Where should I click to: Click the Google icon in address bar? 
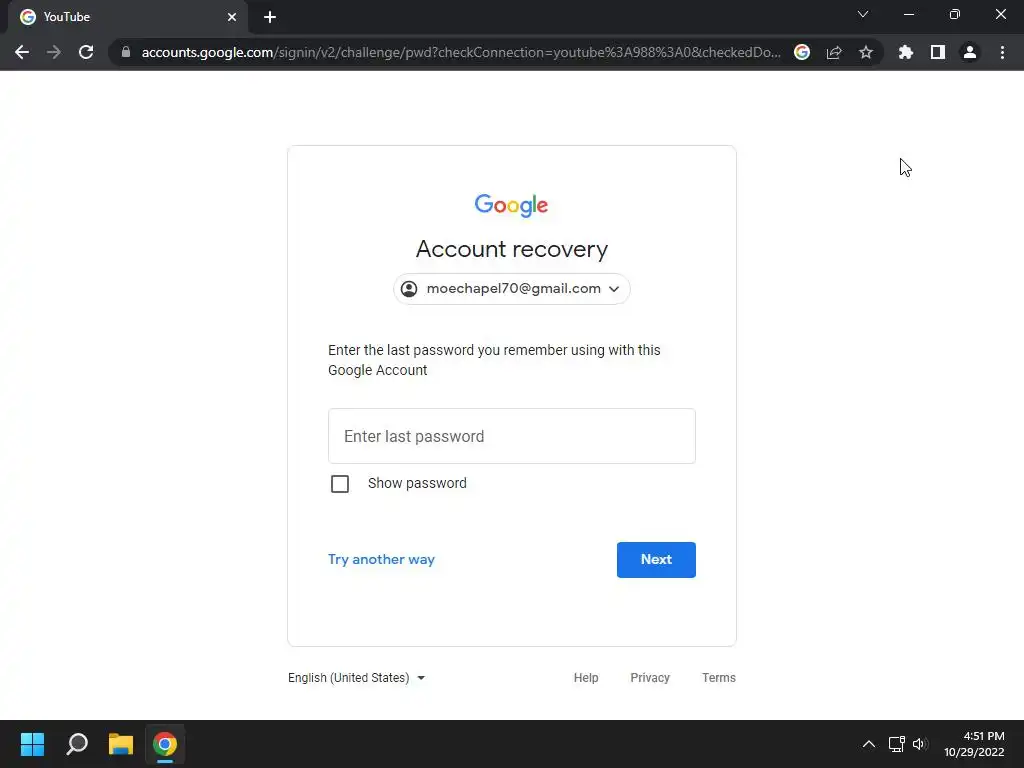pos(802,52)
